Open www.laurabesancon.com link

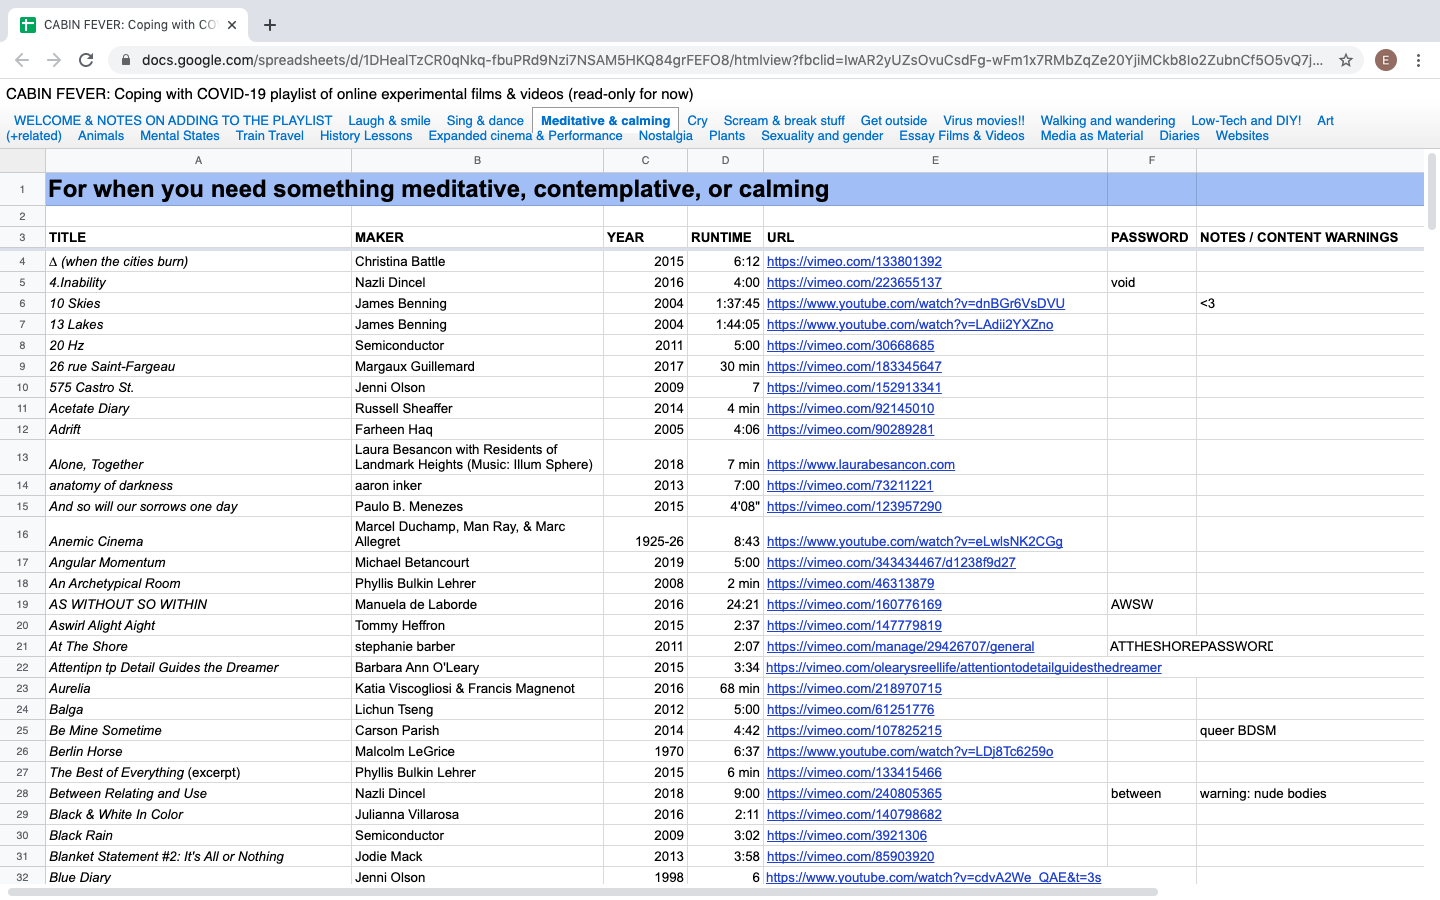(x=860, y=465)
